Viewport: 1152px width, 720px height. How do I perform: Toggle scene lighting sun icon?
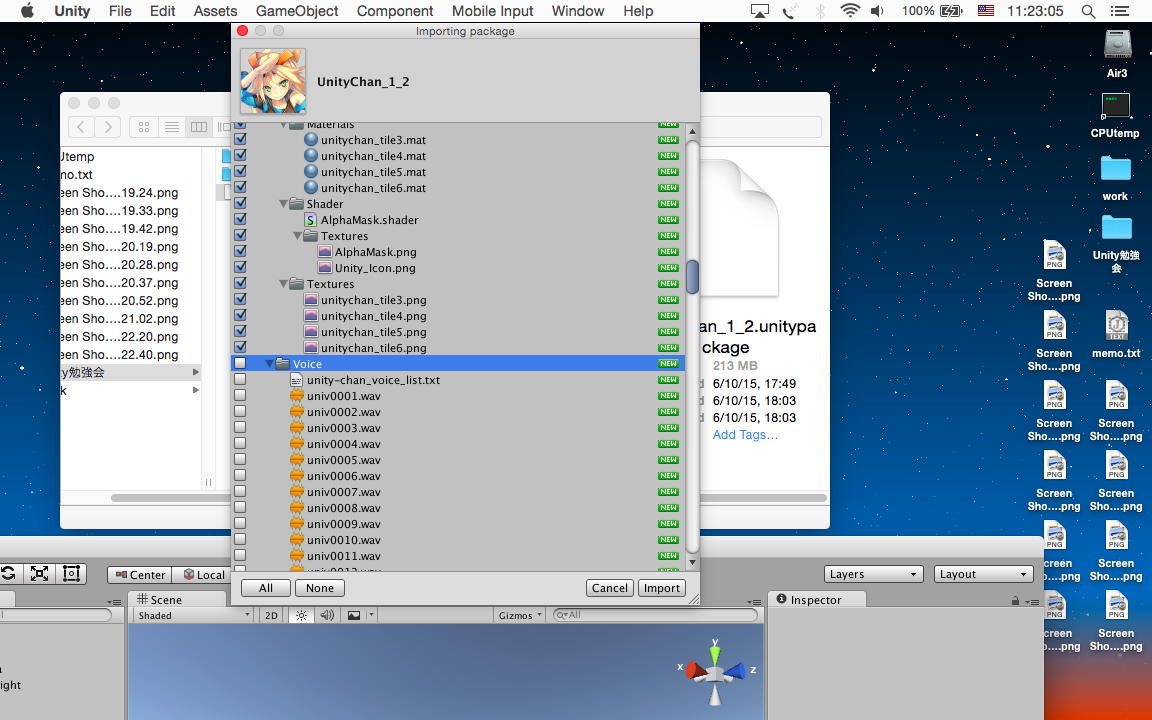301,615
